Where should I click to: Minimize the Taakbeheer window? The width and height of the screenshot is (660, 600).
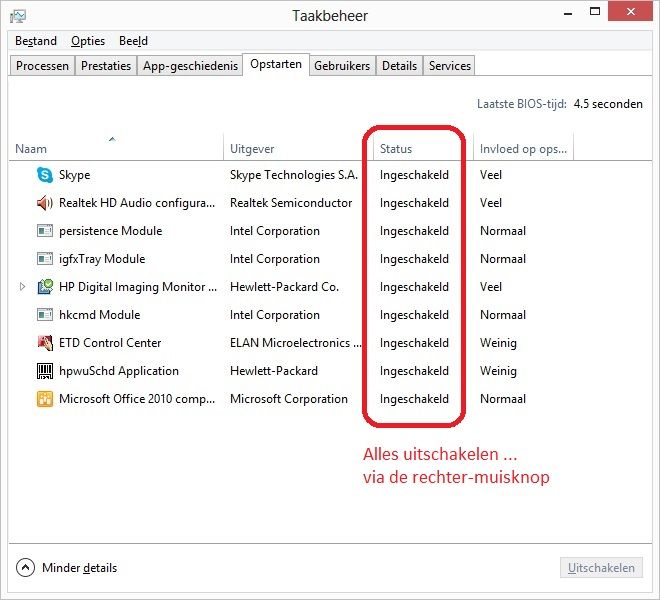tap(568, 13)
